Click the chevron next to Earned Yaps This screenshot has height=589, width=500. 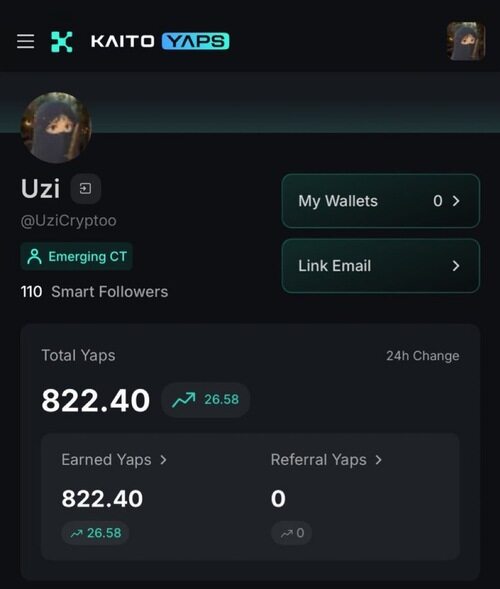(x=163, y=460)
